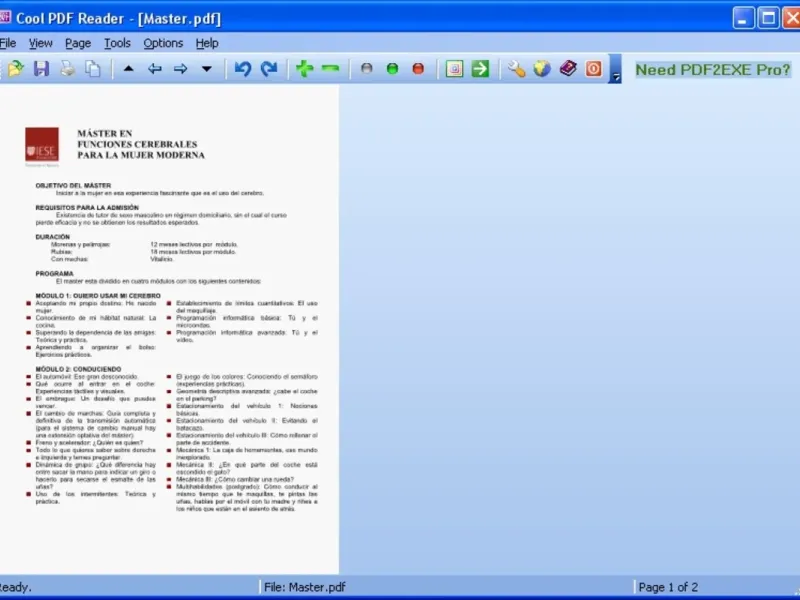
Task: Rotate counterclockwise with the blue undo arrow
Action: (243, 68)
